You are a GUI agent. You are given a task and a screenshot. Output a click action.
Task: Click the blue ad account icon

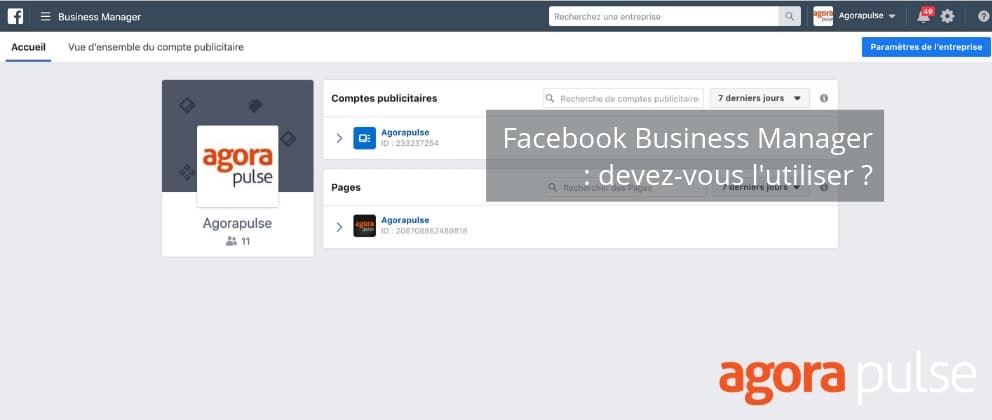coord(364,138)
